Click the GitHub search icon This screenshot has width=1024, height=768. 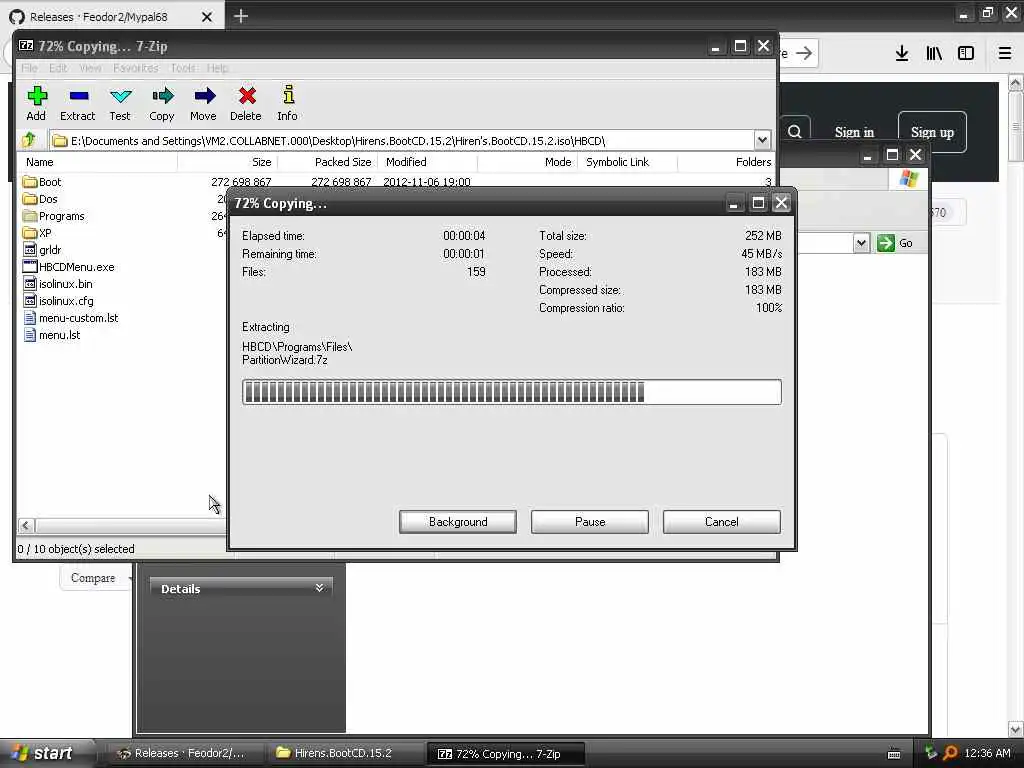[x=795, y=132]
